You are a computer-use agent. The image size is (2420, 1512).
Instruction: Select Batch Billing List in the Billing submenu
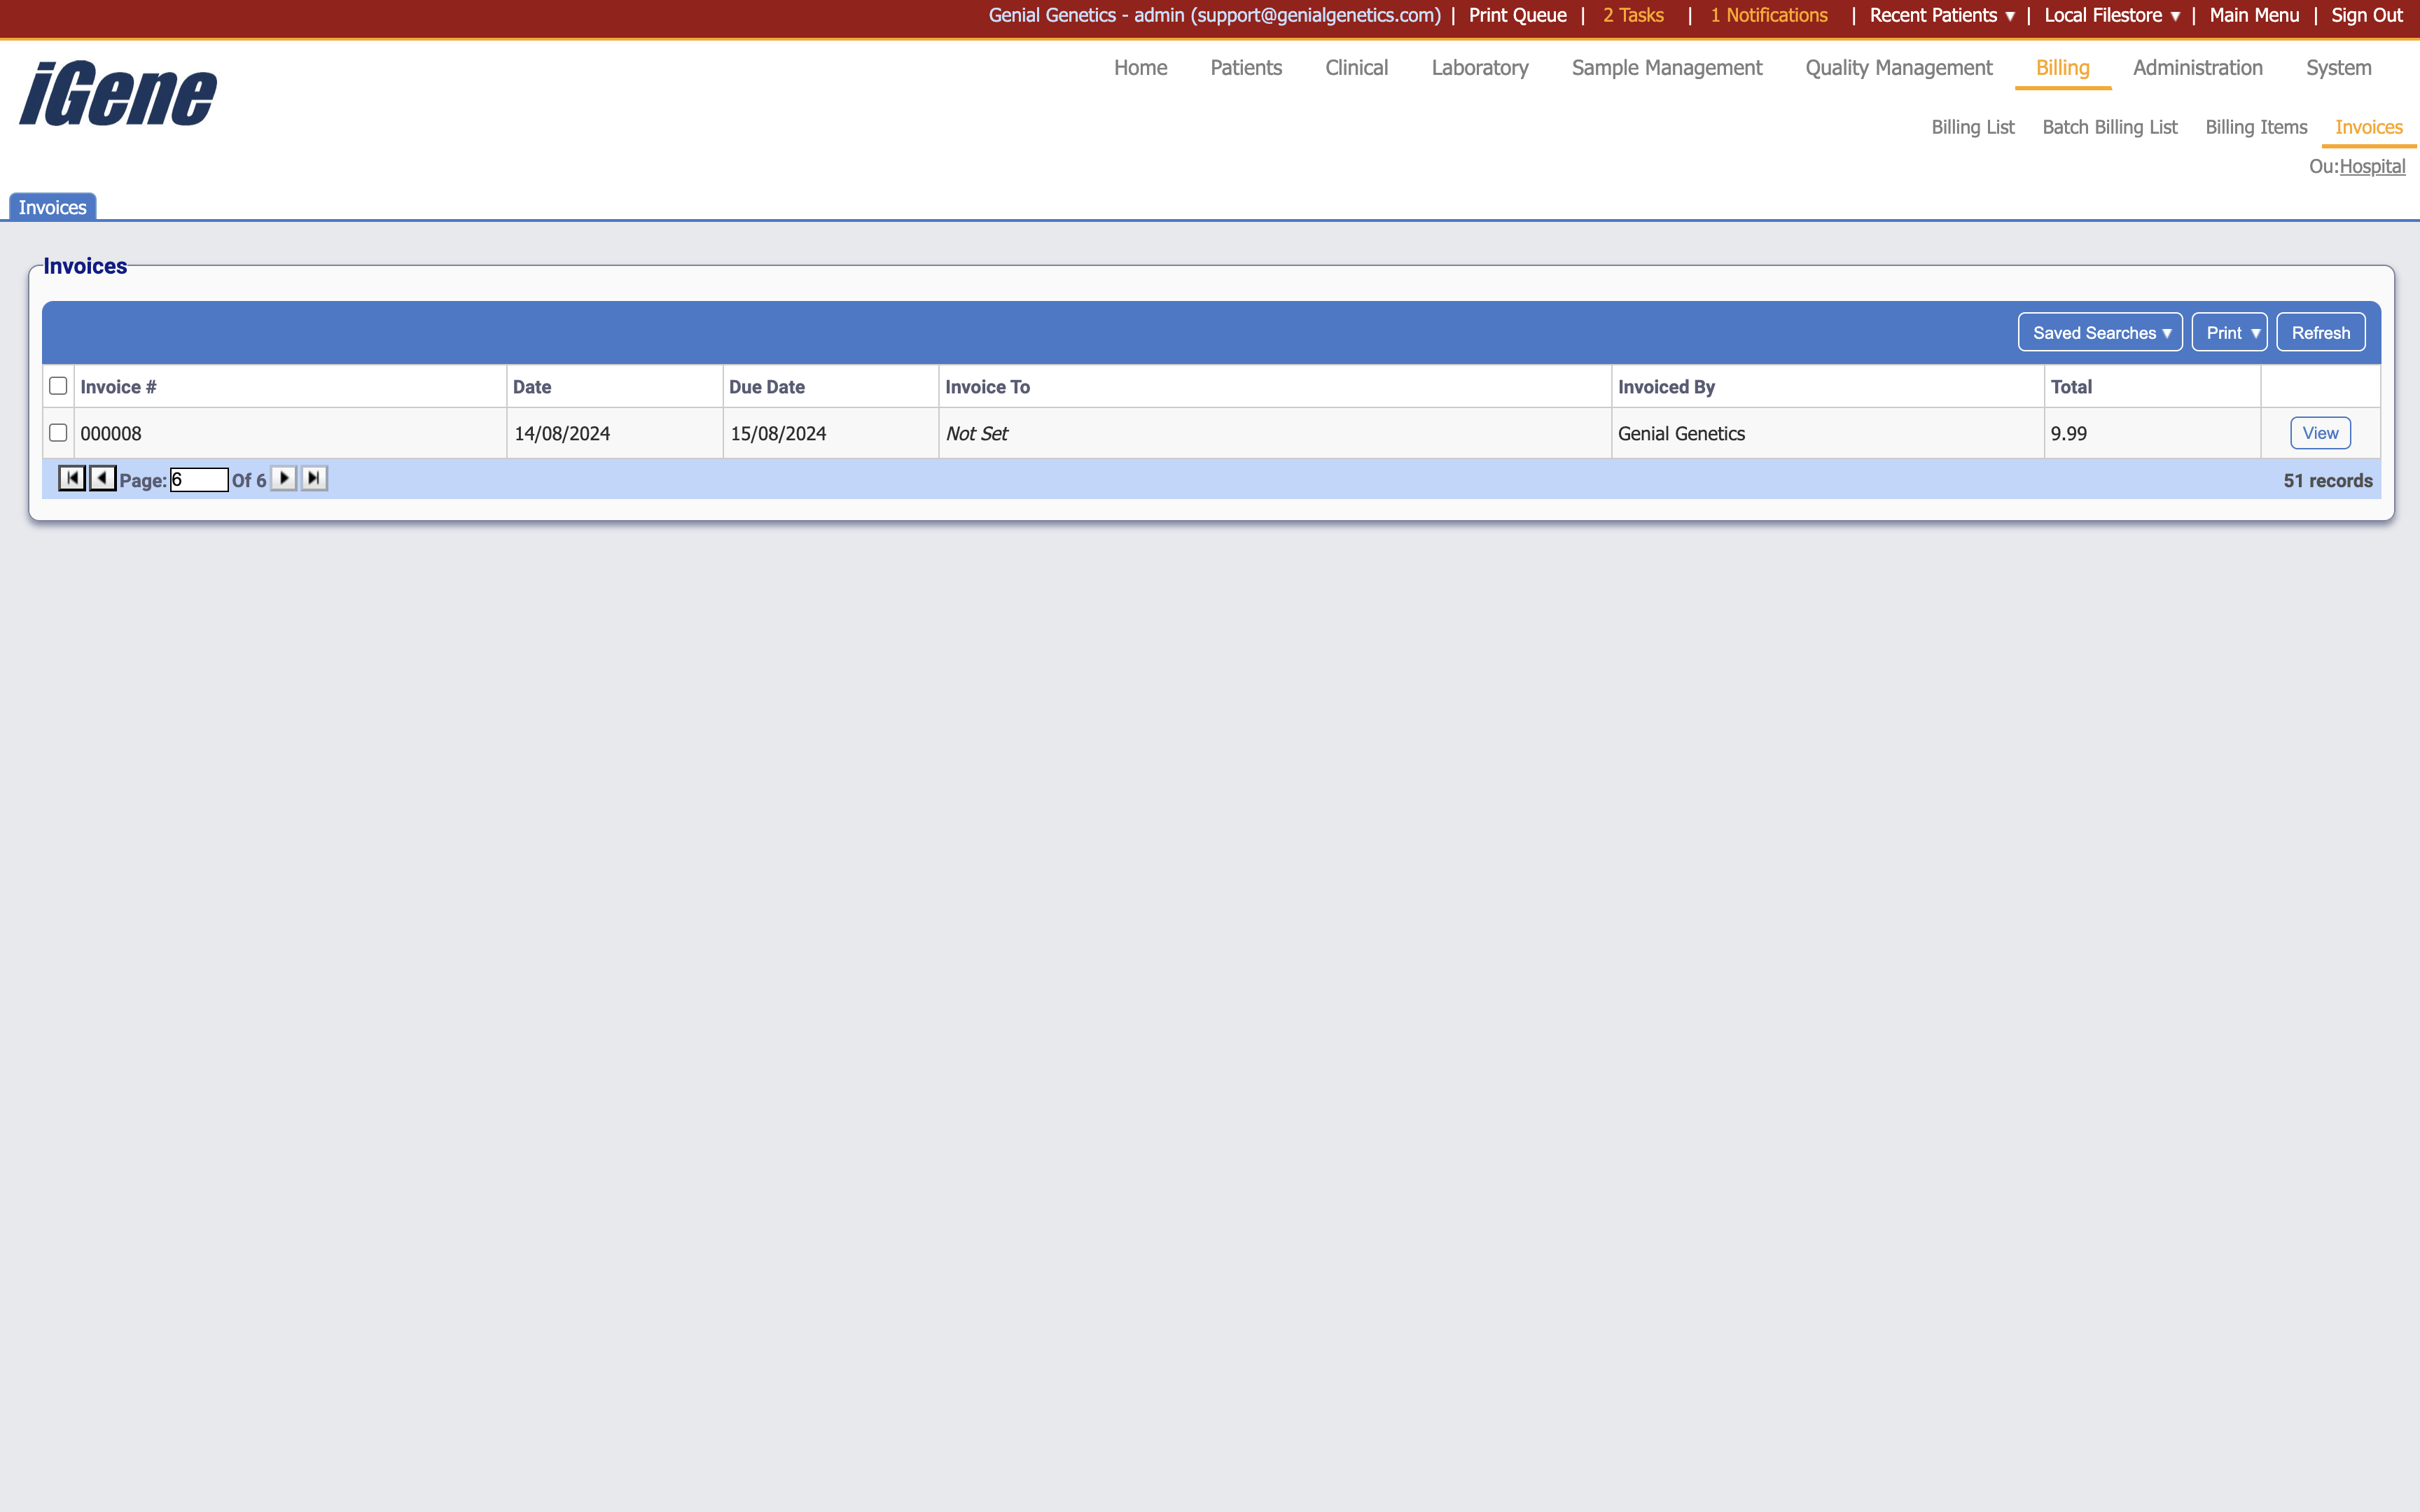click(2108, 127)
